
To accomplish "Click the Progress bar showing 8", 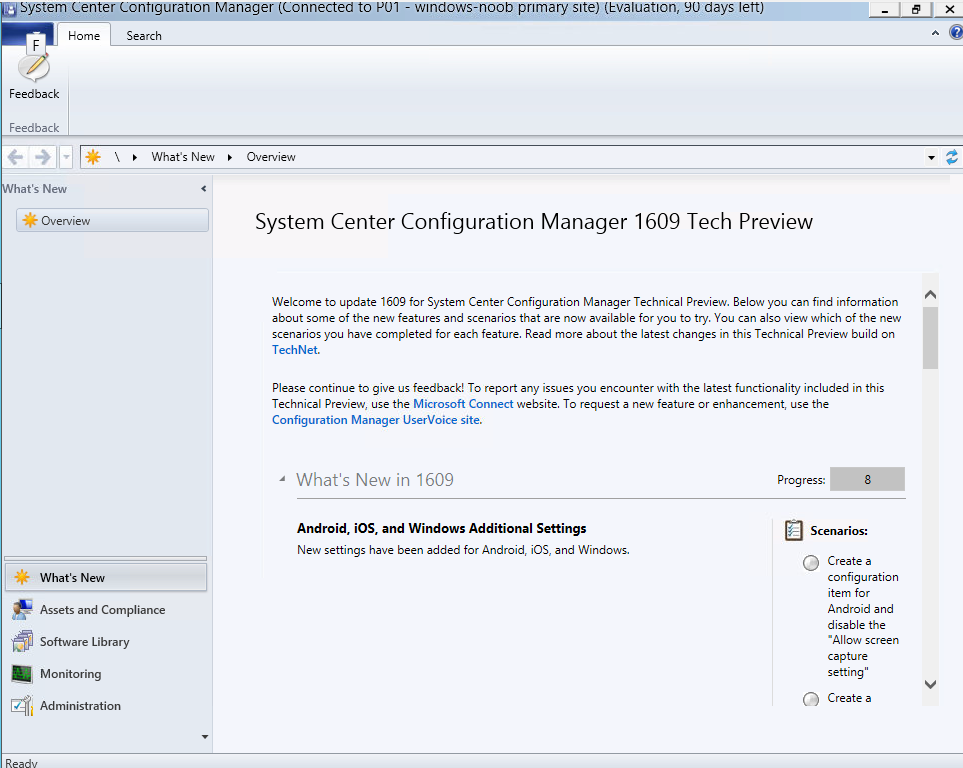I will click(x=867, y=479).
